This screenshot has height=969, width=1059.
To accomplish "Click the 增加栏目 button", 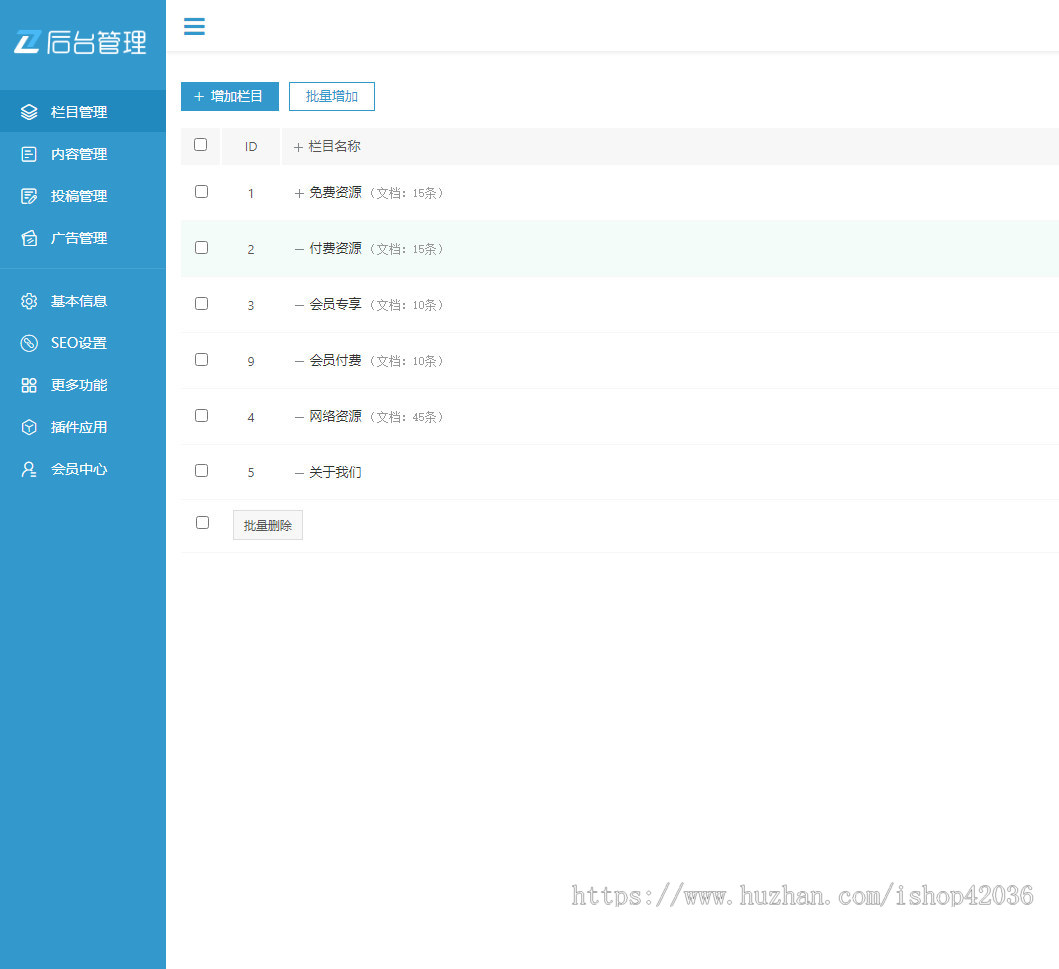I will pos(229,97).
